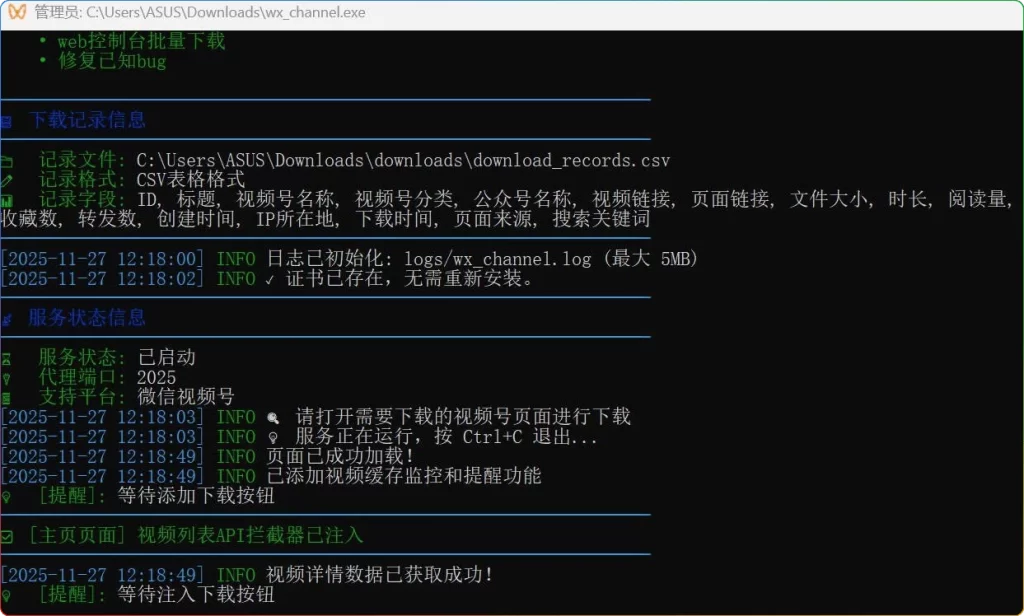Select the 服务状态信息 section title
The width and height of the screenshot is (1024, 616).
[x=86, y=317]
